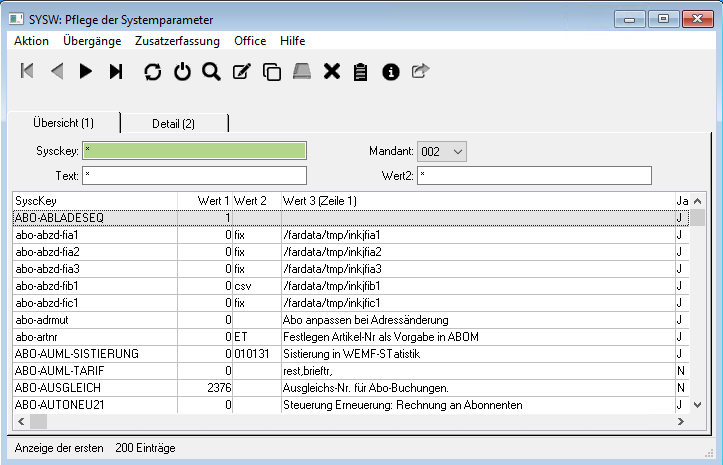Show info via the info icon
The width and height of the screenshot is (723, 465).
pos(391,71)
